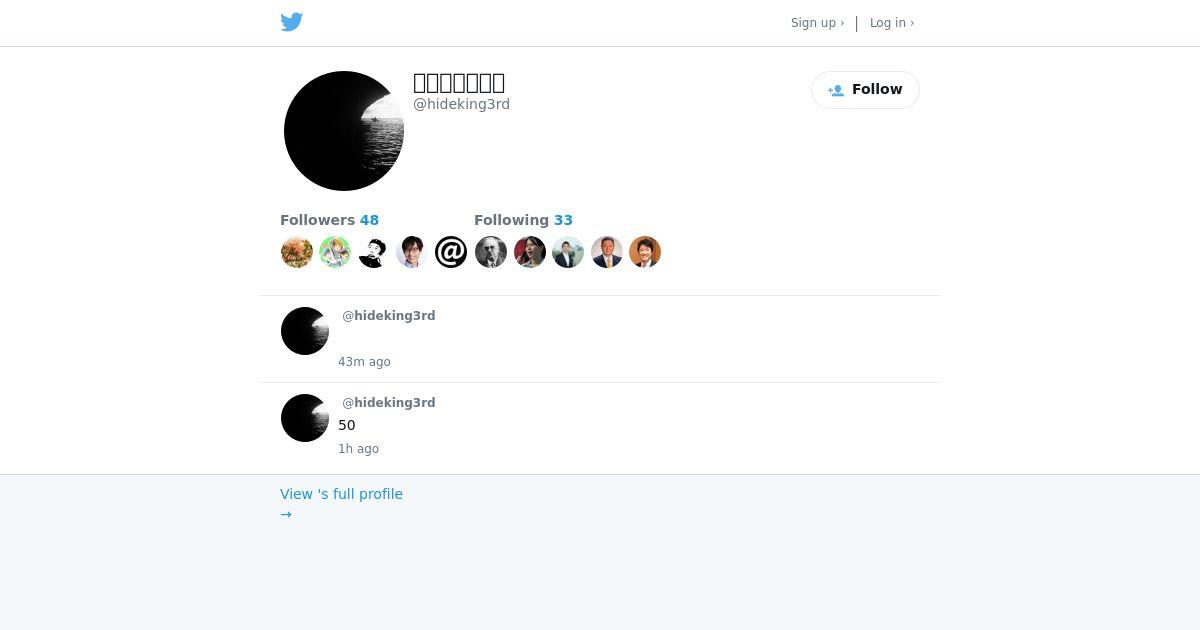Select the woman in red following avatar

(x=529, y=252)
